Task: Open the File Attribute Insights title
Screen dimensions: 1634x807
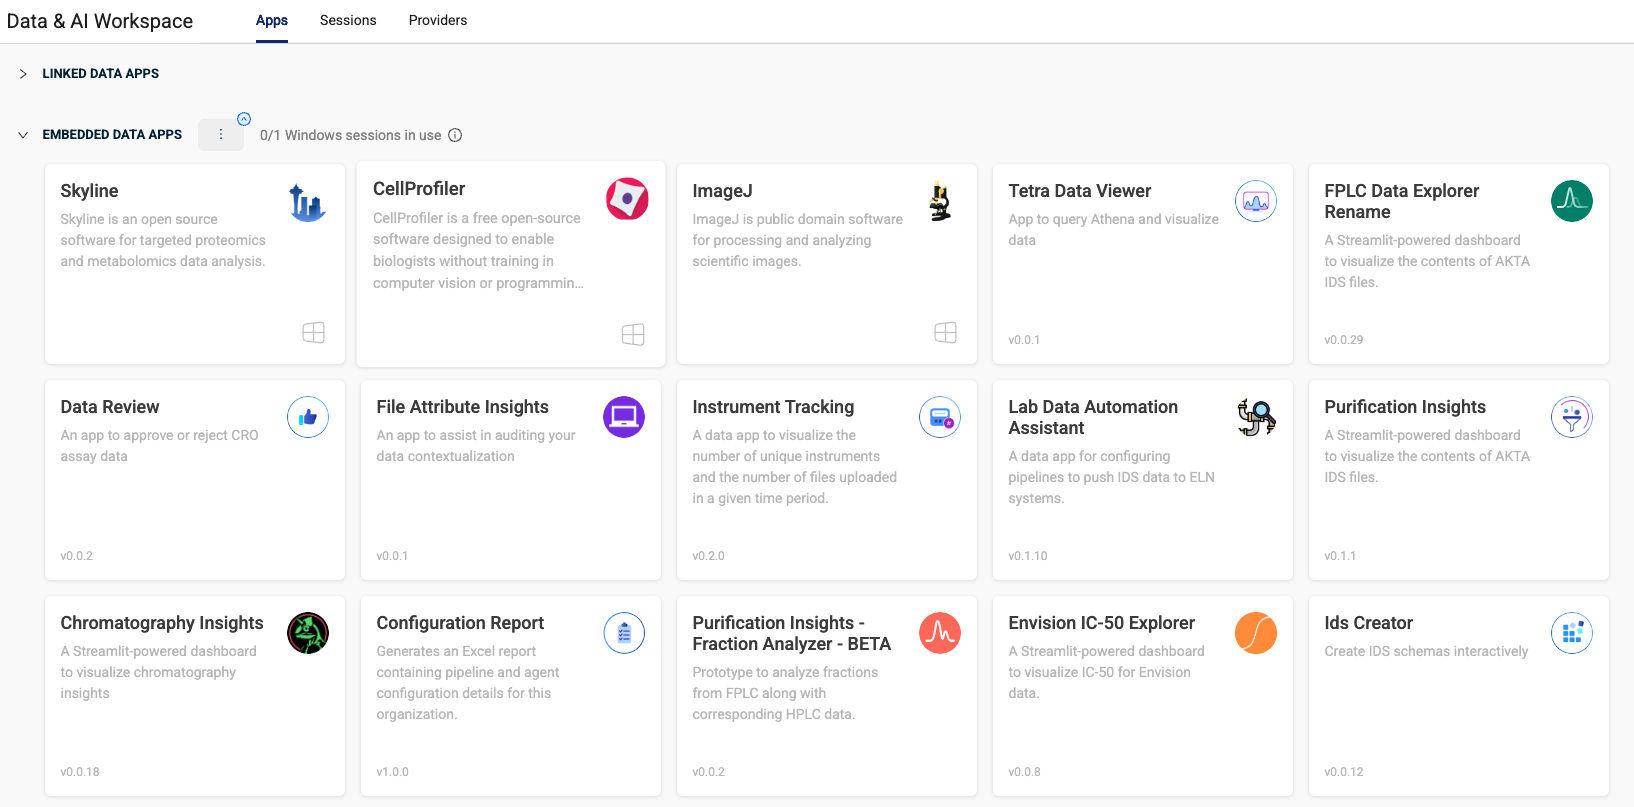Action: pyautogui.click(x=463, y=407)
